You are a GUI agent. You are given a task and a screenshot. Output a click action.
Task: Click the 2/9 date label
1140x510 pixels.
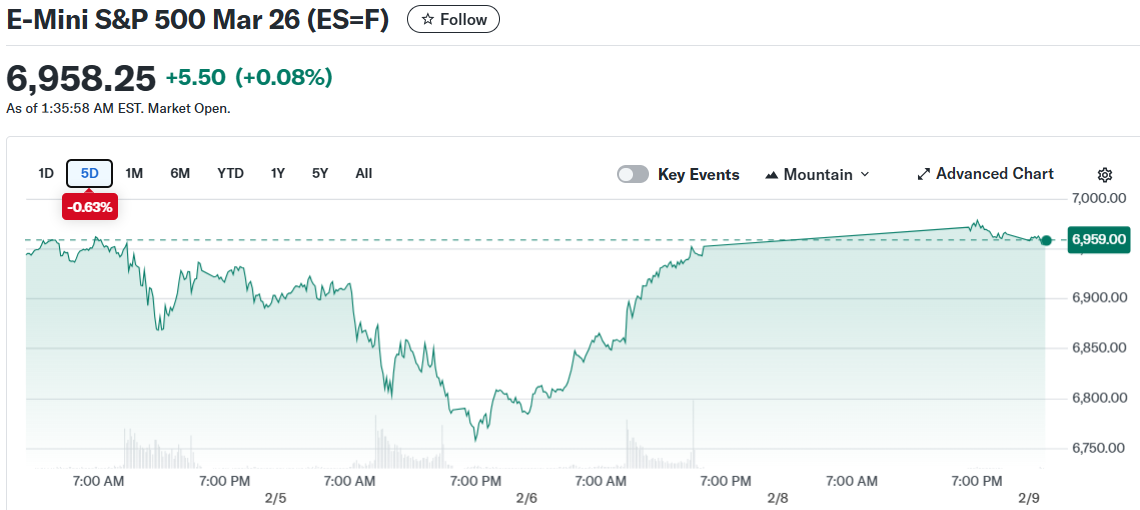point(1028,499)
